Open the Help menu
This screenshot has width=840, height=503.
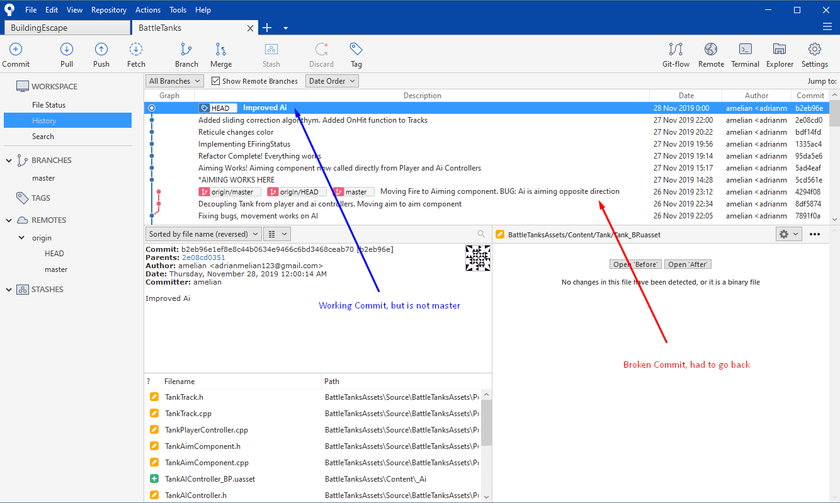pos(203,10)
